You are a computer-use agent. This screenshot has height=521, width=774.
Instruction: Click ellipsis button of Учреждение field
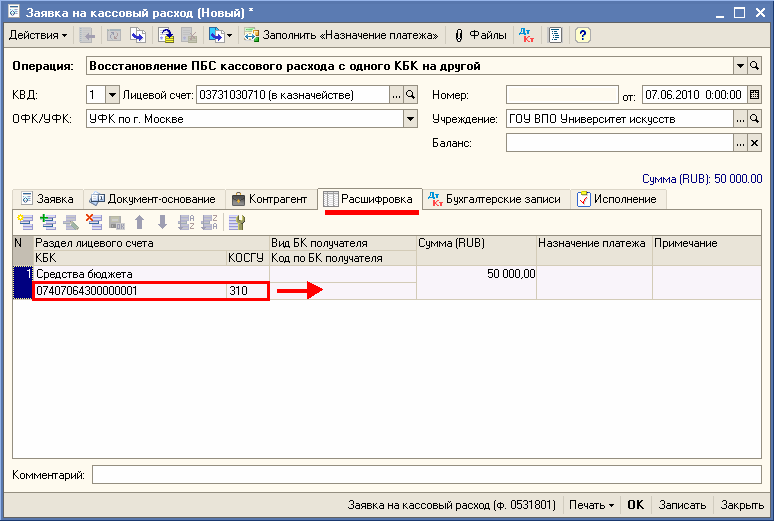pos(740,119)
